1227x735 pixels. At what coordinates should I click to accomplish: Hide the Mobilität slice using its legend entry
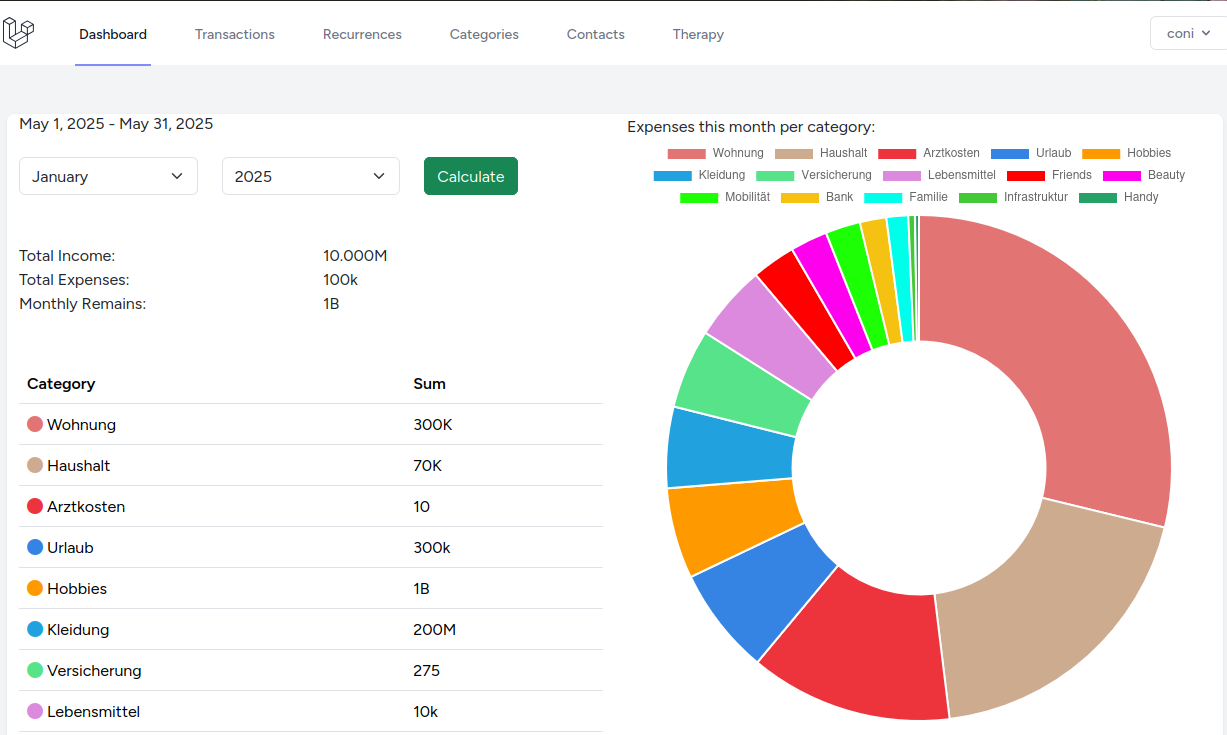pyautogui.click(x=699, y=197)
